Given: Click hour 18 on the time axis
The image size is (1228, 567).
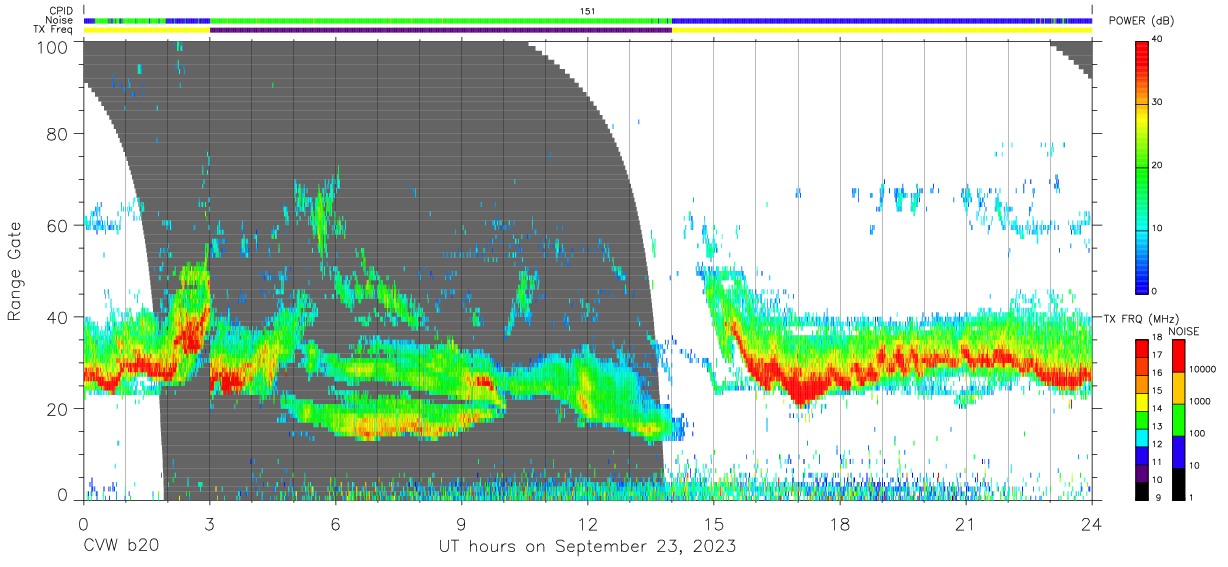Looking at the screenshot, I should 840,523.
